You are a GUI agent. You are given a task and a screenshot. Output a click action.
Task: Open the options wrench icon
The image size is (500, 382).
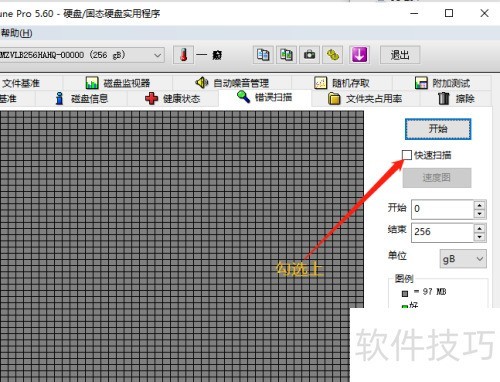pos(333,55)
